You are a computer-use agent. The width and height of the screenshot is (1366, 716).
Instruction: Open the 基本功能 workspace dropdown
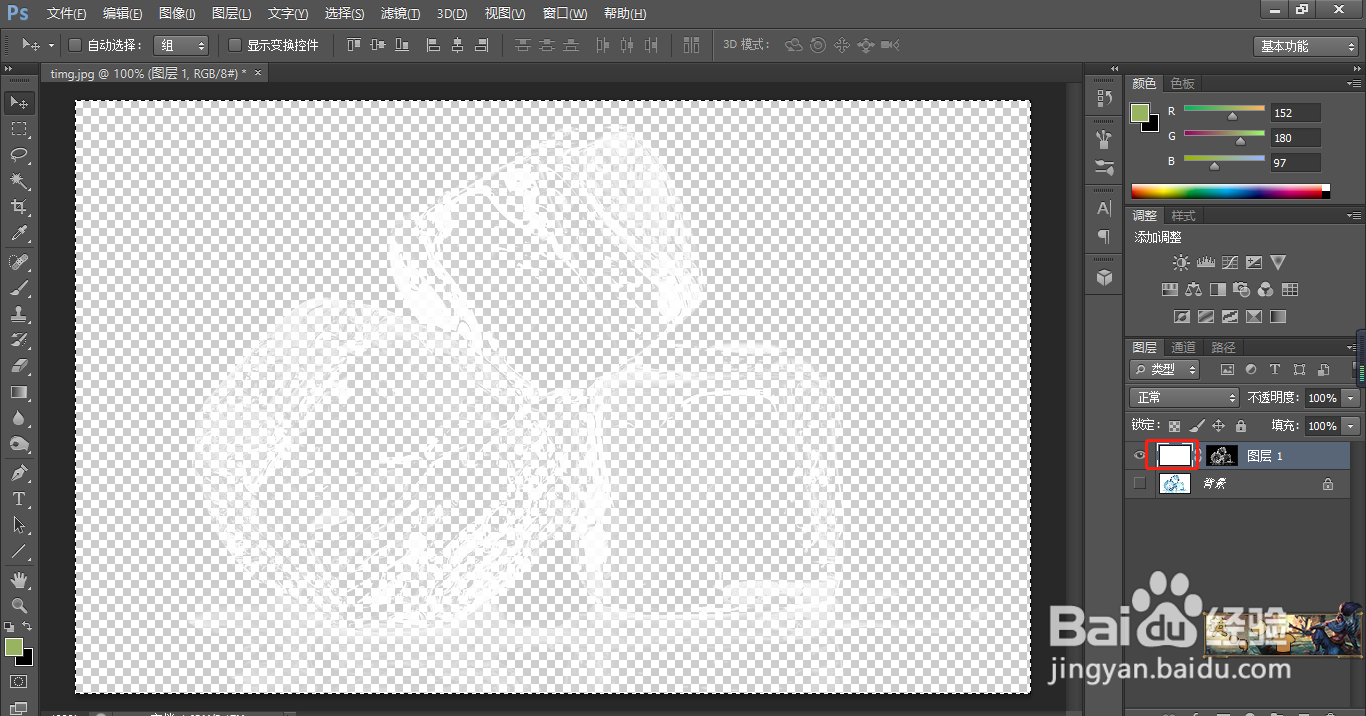(x=1306, y=46)
